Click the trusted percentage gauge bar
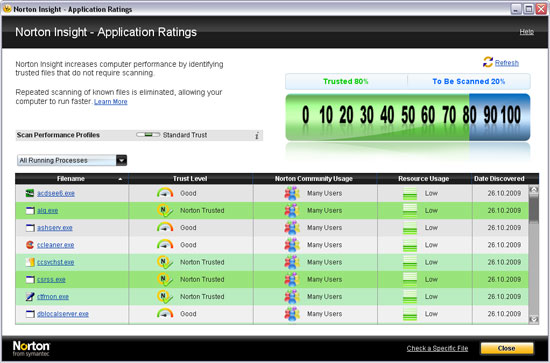 pos(408,117)
